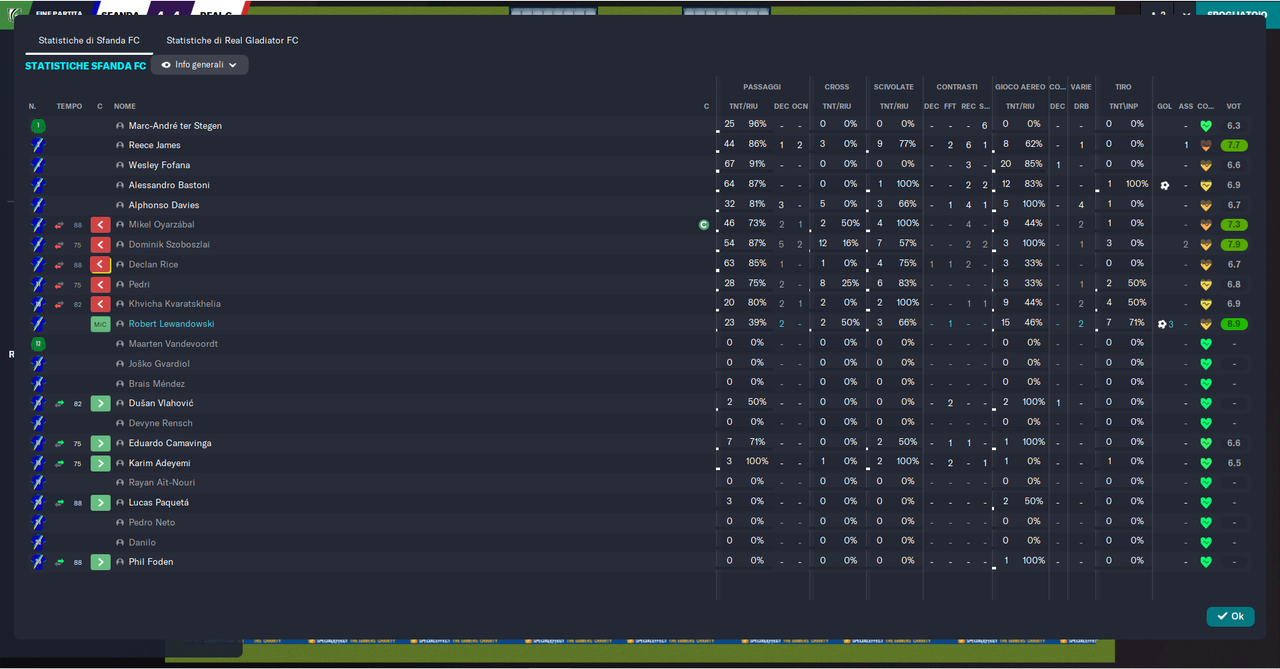Click the 8.9 rating badge for Lewandowski
Image resolution: width=1280 pixels, height=669 pixels.
(1234, 324)
